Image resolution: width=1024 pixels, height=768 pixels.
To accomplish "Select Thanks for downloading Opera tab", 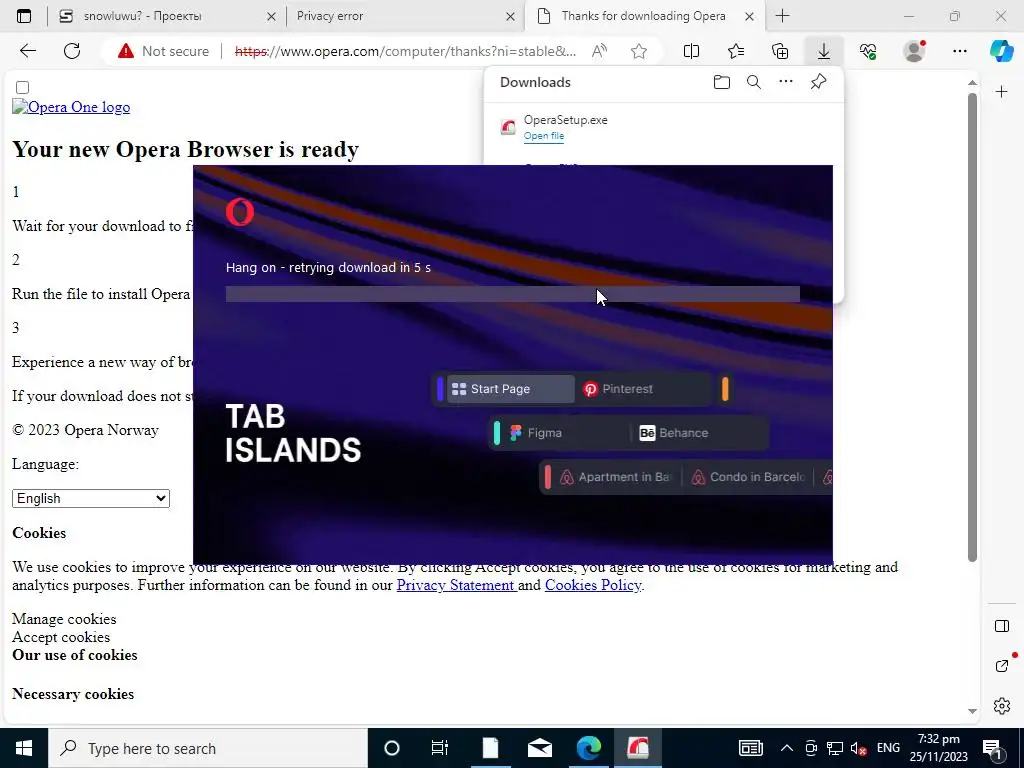I will (643, 16).
